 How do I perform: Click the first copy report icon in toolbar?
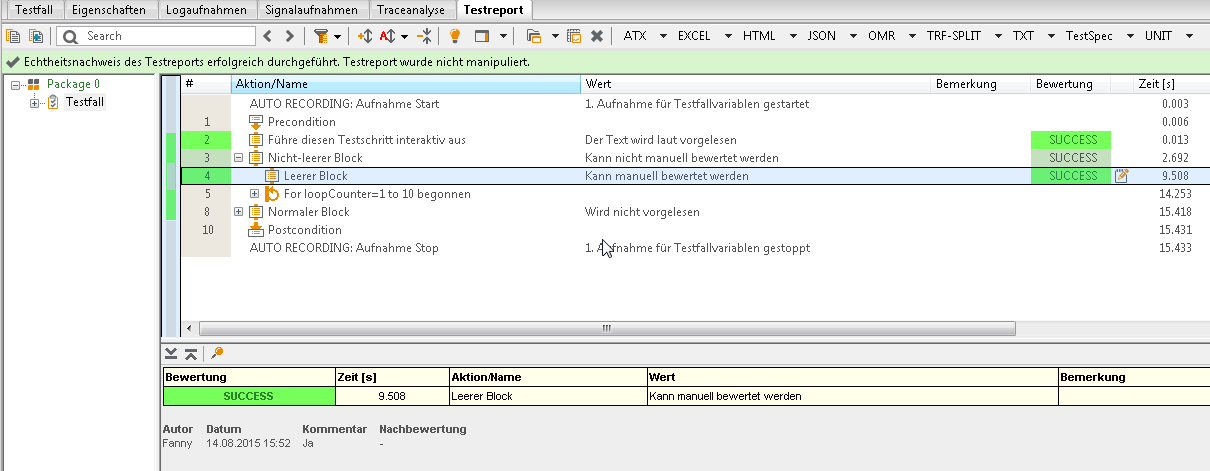click(x=13, y=36)
